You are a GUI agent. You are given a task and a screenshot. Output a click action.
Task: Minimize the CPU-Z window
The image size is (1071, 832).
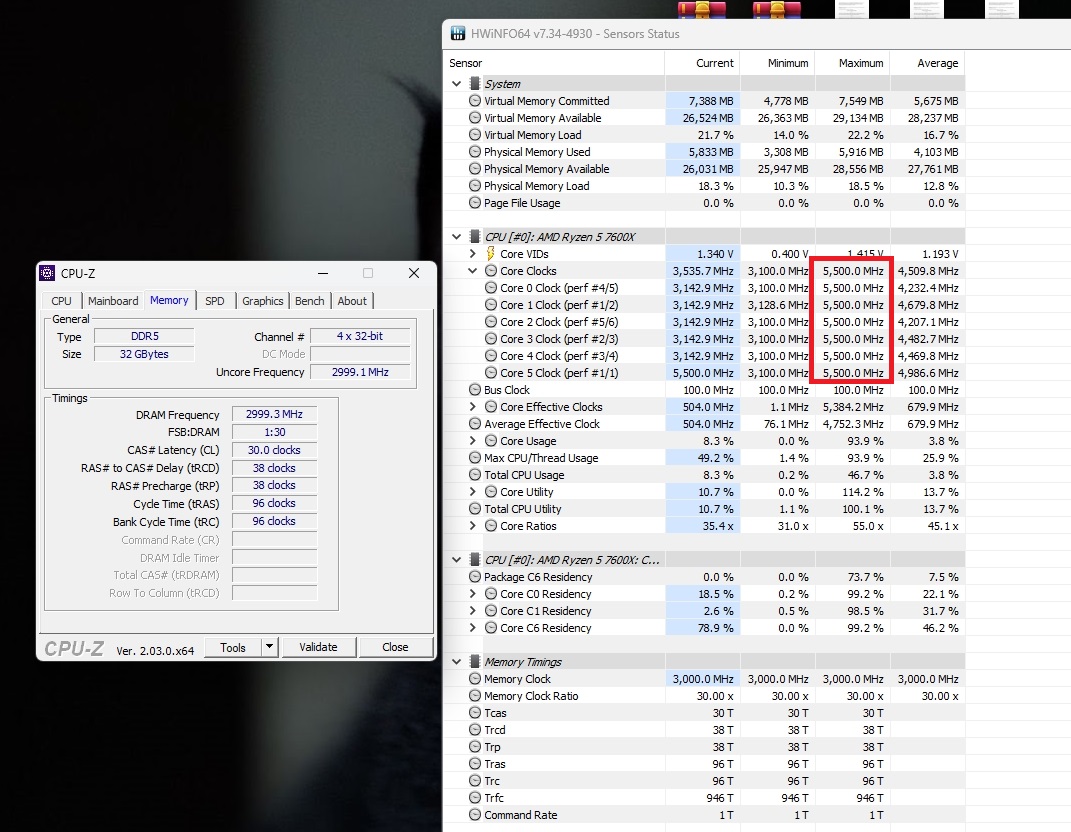[323, 273]
